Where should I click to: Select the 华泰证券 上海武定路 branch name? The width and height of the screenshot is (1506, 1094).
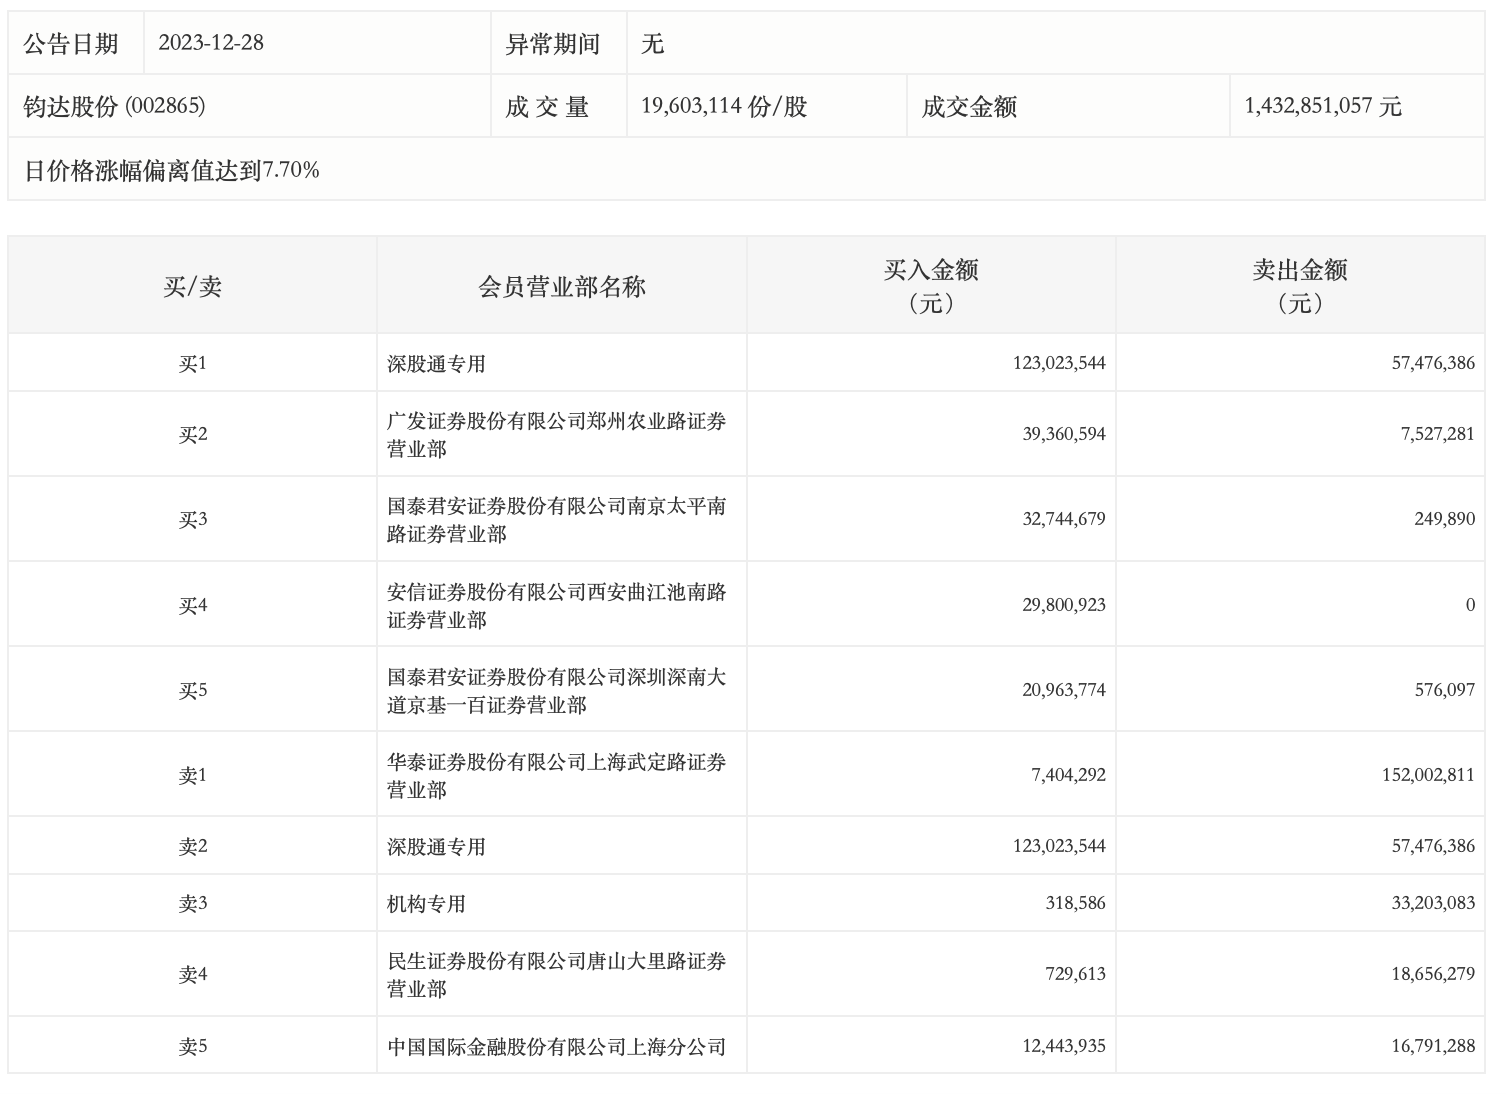tap(556, 775)
